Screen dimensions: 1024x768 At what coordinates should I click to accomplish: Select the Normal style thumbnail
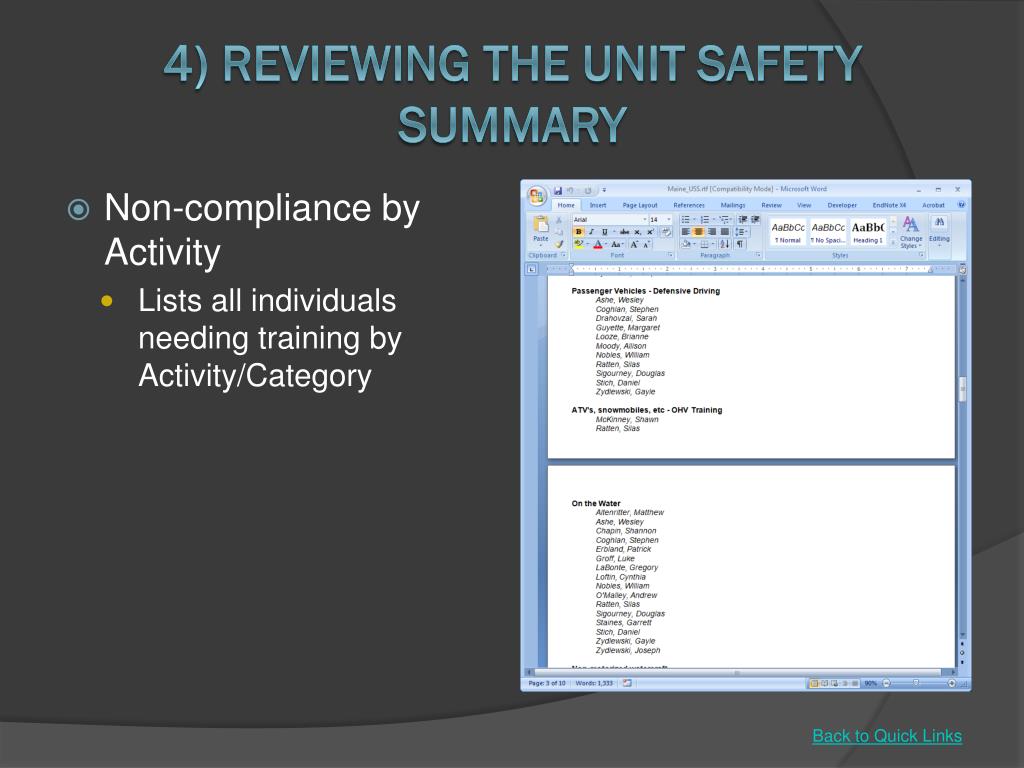(x=788, y=232)
